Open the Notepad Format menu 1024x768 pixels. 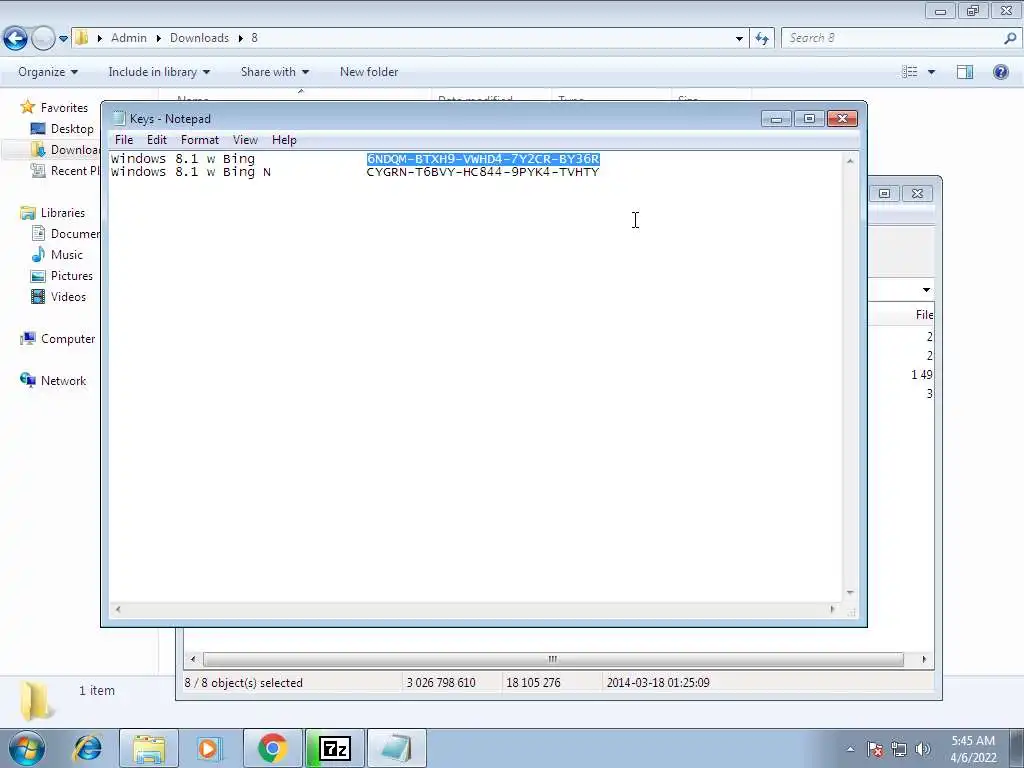[200, 140]
